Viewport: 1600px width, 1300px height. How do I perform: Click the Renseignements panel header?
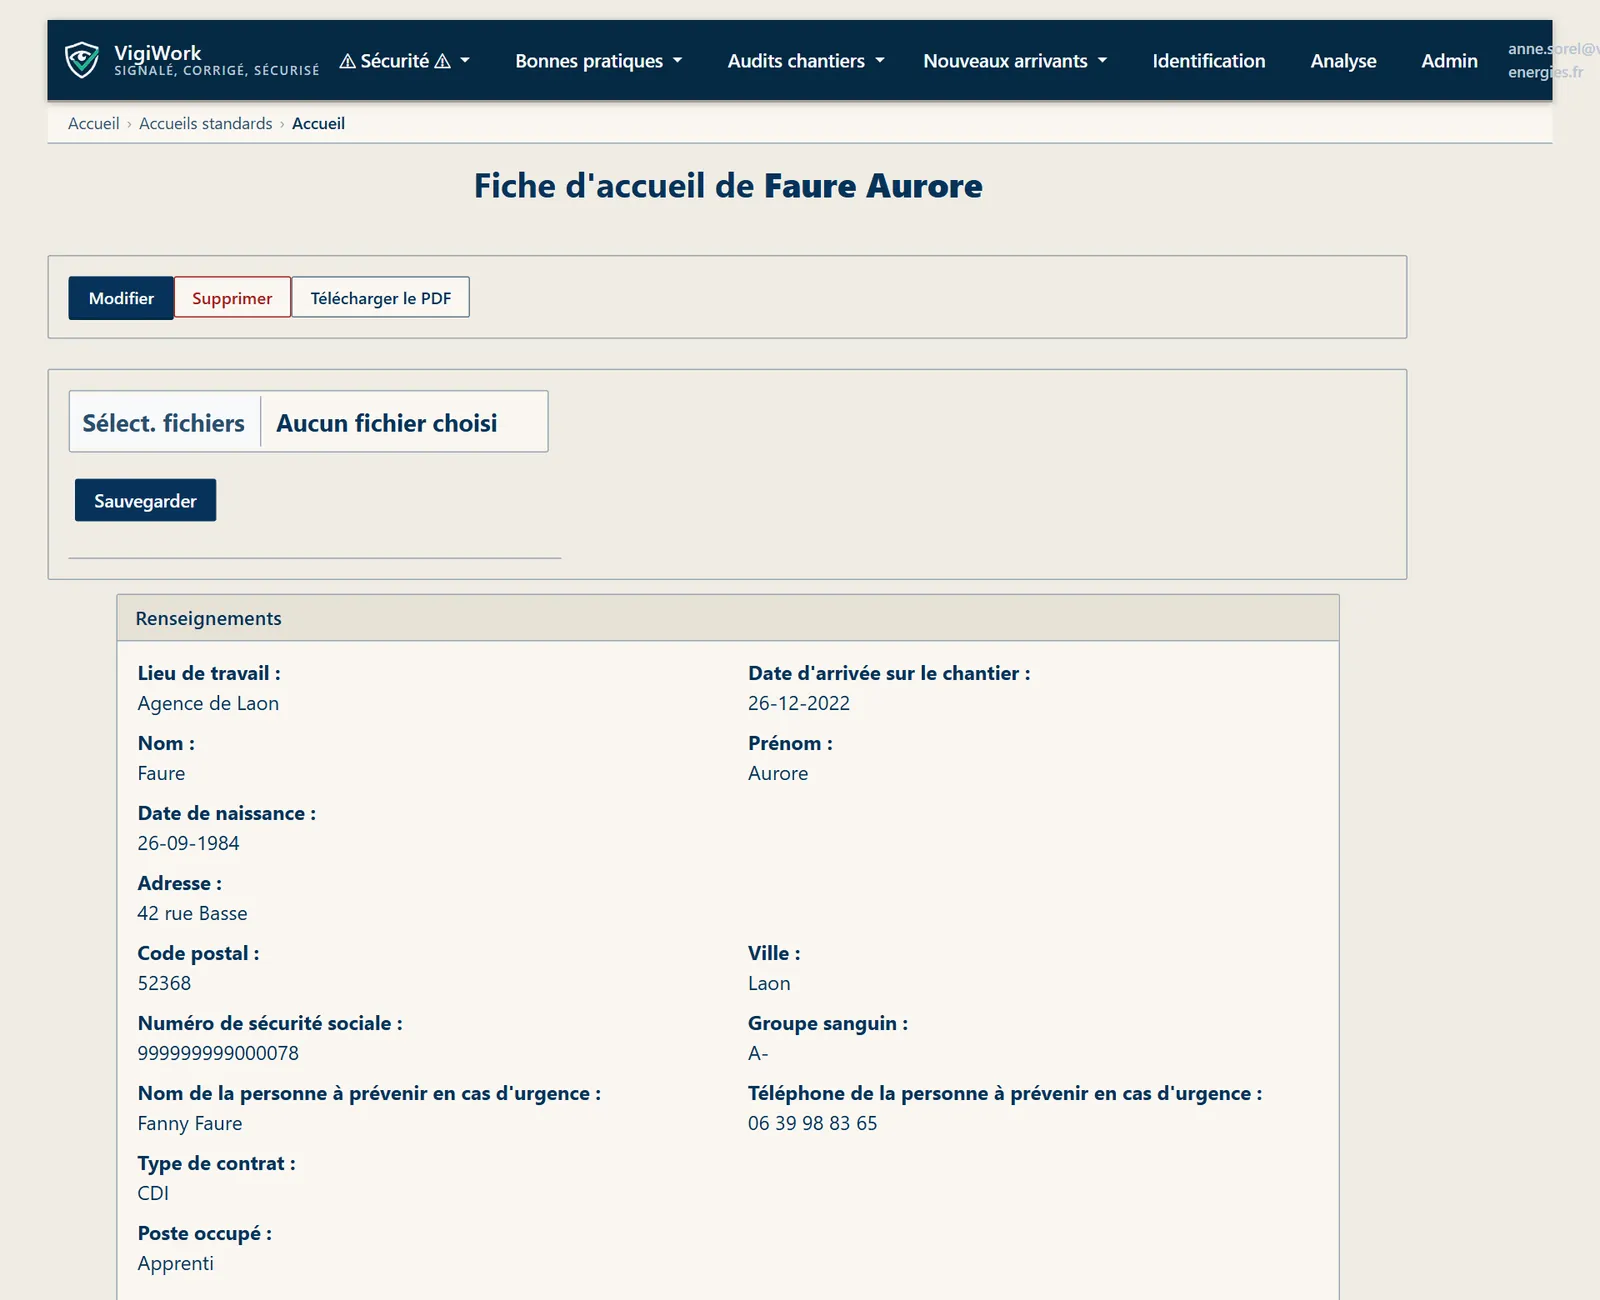point(727,618)
